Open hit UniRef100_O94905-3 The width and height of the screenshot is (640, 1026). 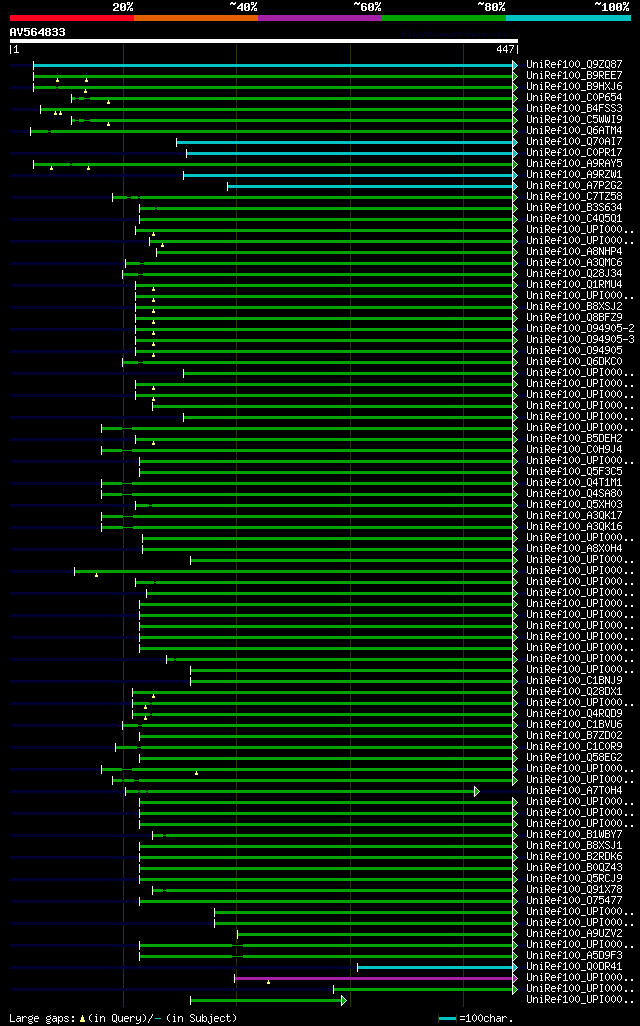[580, 340]
